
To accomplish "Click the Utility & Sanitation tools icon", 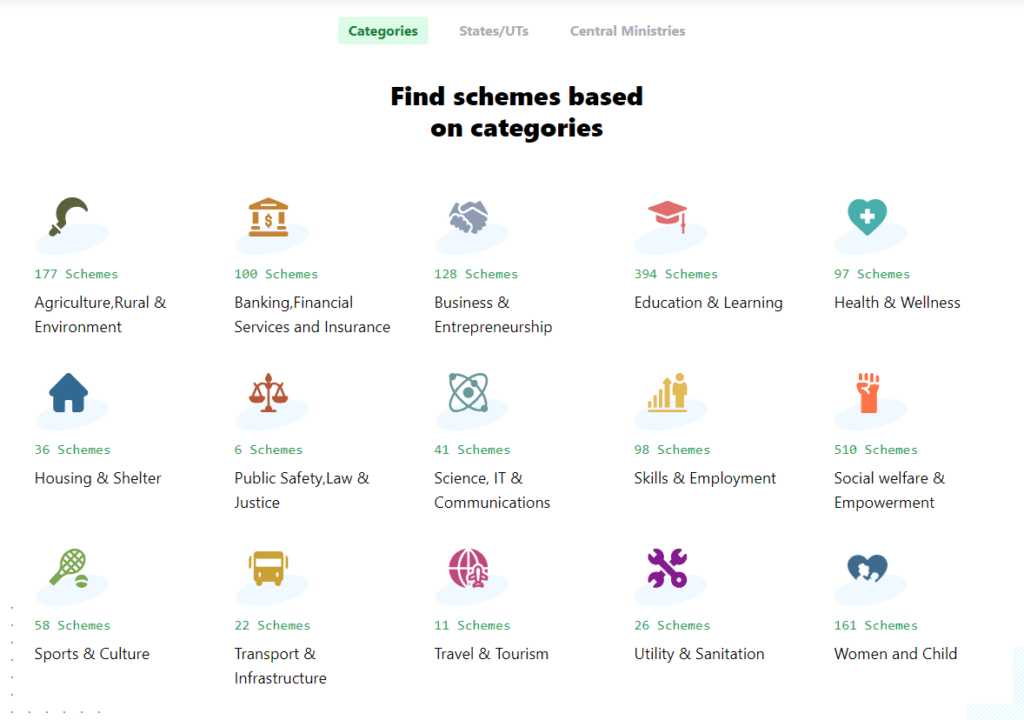I will tap(667, 568).
